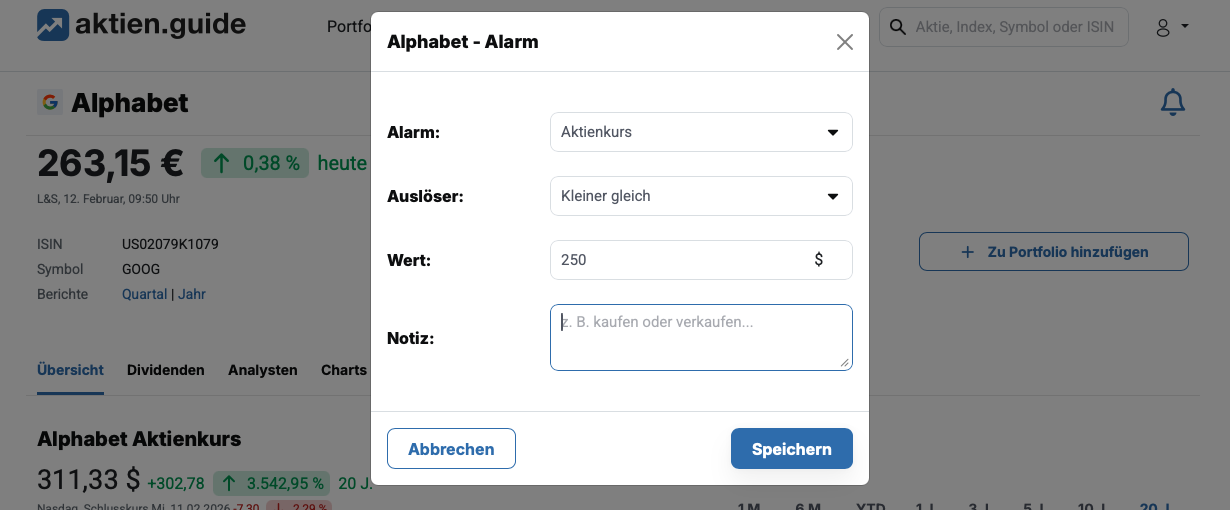Open the Quartal reports link
Image resolution: width=1230 pixels, height=510 pixels.
144,294
